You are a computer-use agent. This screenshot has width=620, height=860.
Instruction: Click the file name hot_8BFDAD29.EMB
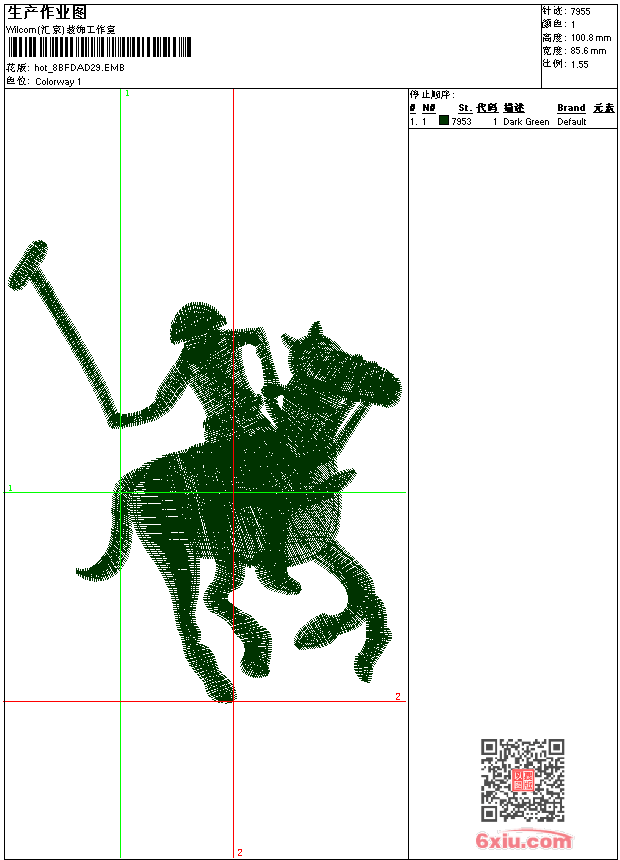click(80, 68)
